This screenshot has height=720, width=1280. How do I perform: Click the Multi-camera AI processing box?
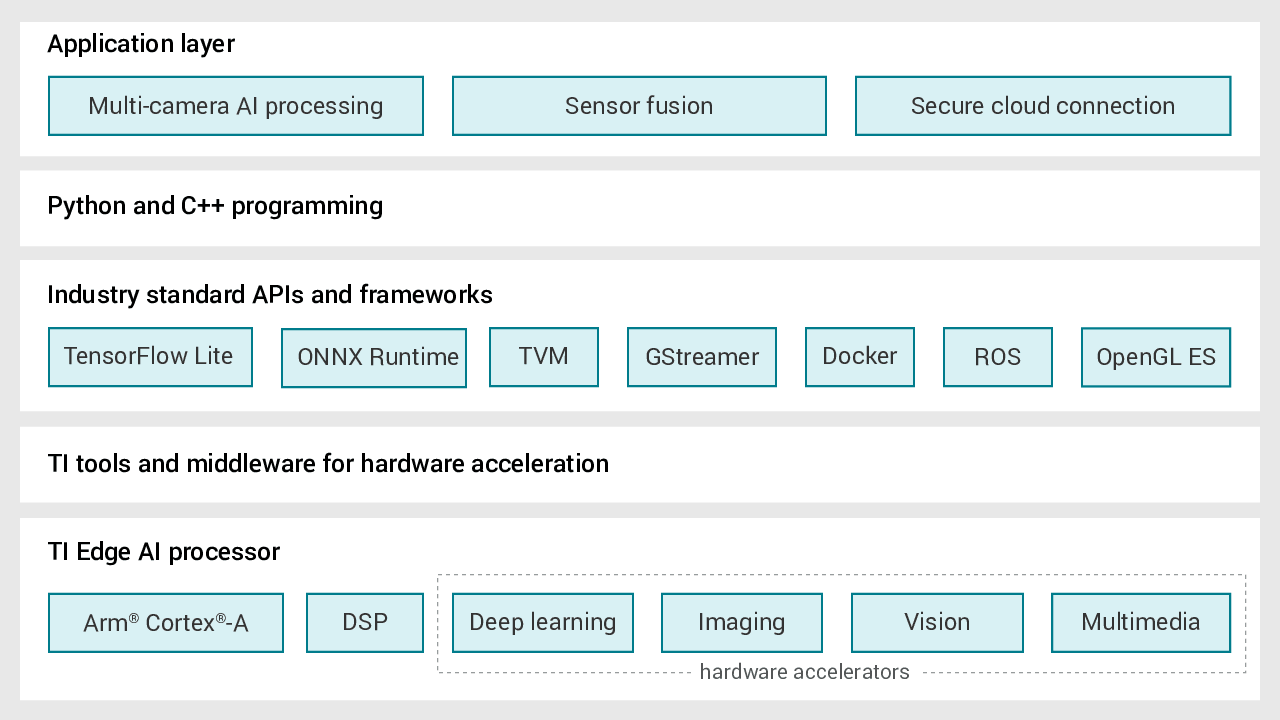tap(236, 106)
